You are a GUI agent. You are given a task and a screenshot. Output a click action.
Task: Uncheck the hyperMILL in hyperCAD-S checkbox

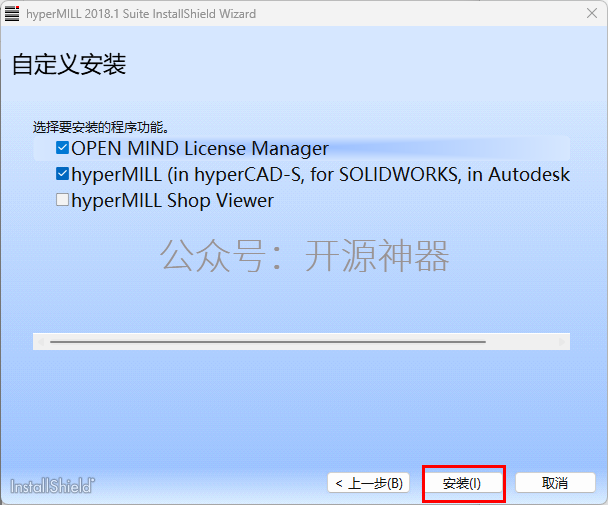[x=62, y=174]
